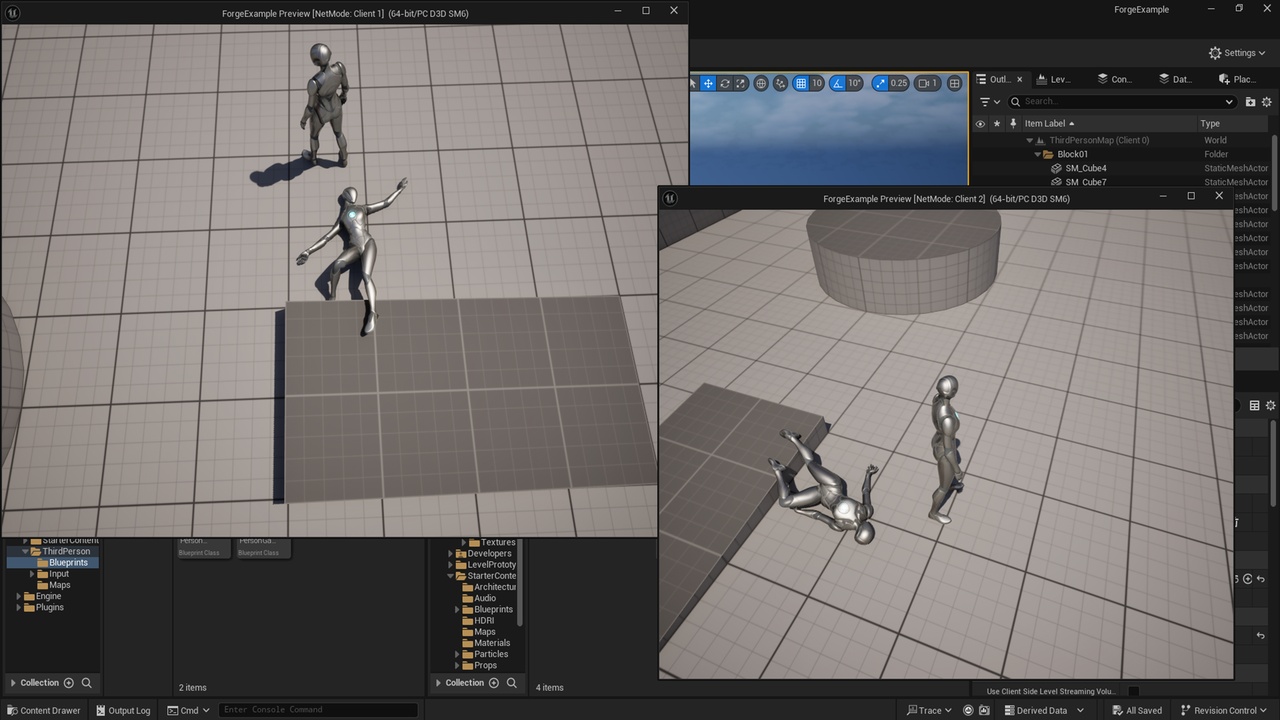Select the rotate tool in viewport toolbar

[725, 83]
